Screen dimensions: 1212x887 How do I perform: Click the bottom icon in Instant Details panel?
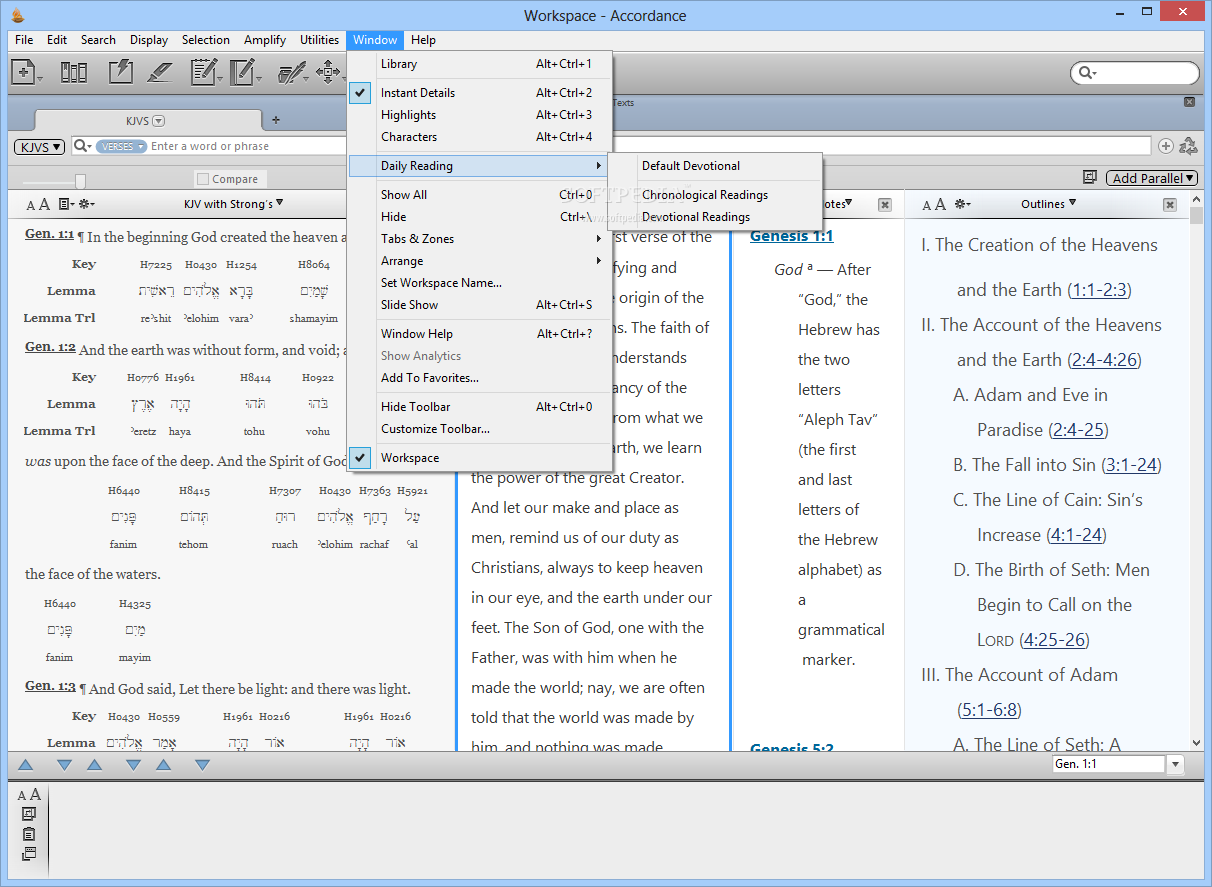29,854
